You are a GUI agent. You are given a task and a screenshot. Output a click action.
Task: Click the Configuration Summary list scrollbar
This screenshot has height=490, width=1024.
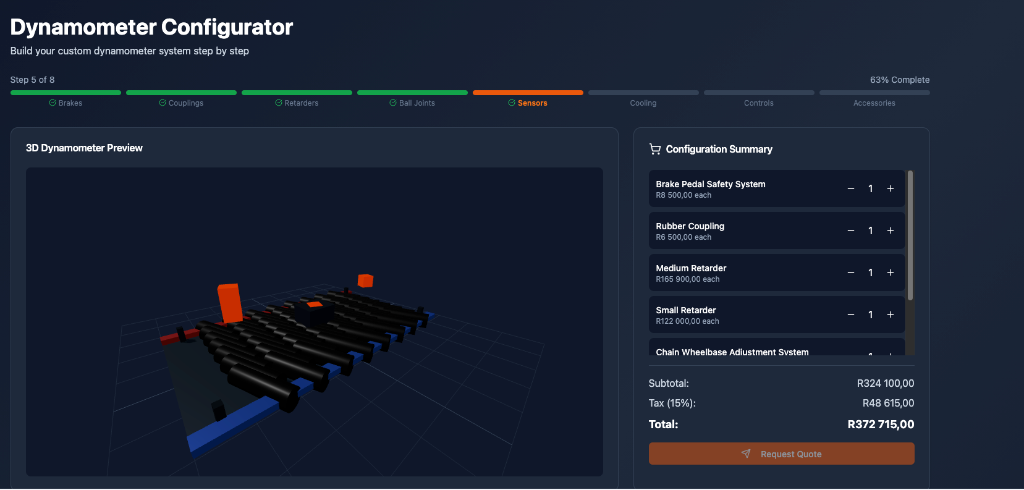(910, 235)
